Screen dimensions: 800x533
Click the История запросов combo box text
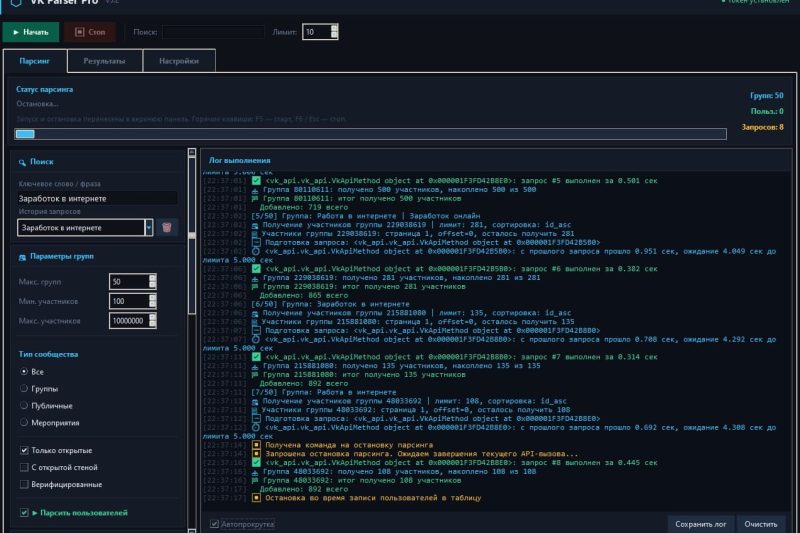tap(81, 227)
